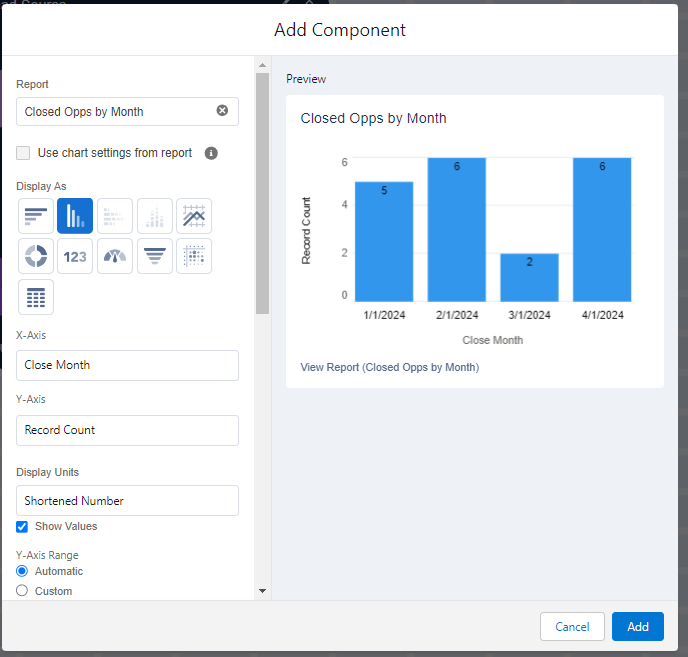Open the Display Units Shortened Number dropdown
Screen dimensions: 688x657
point(127,500)
